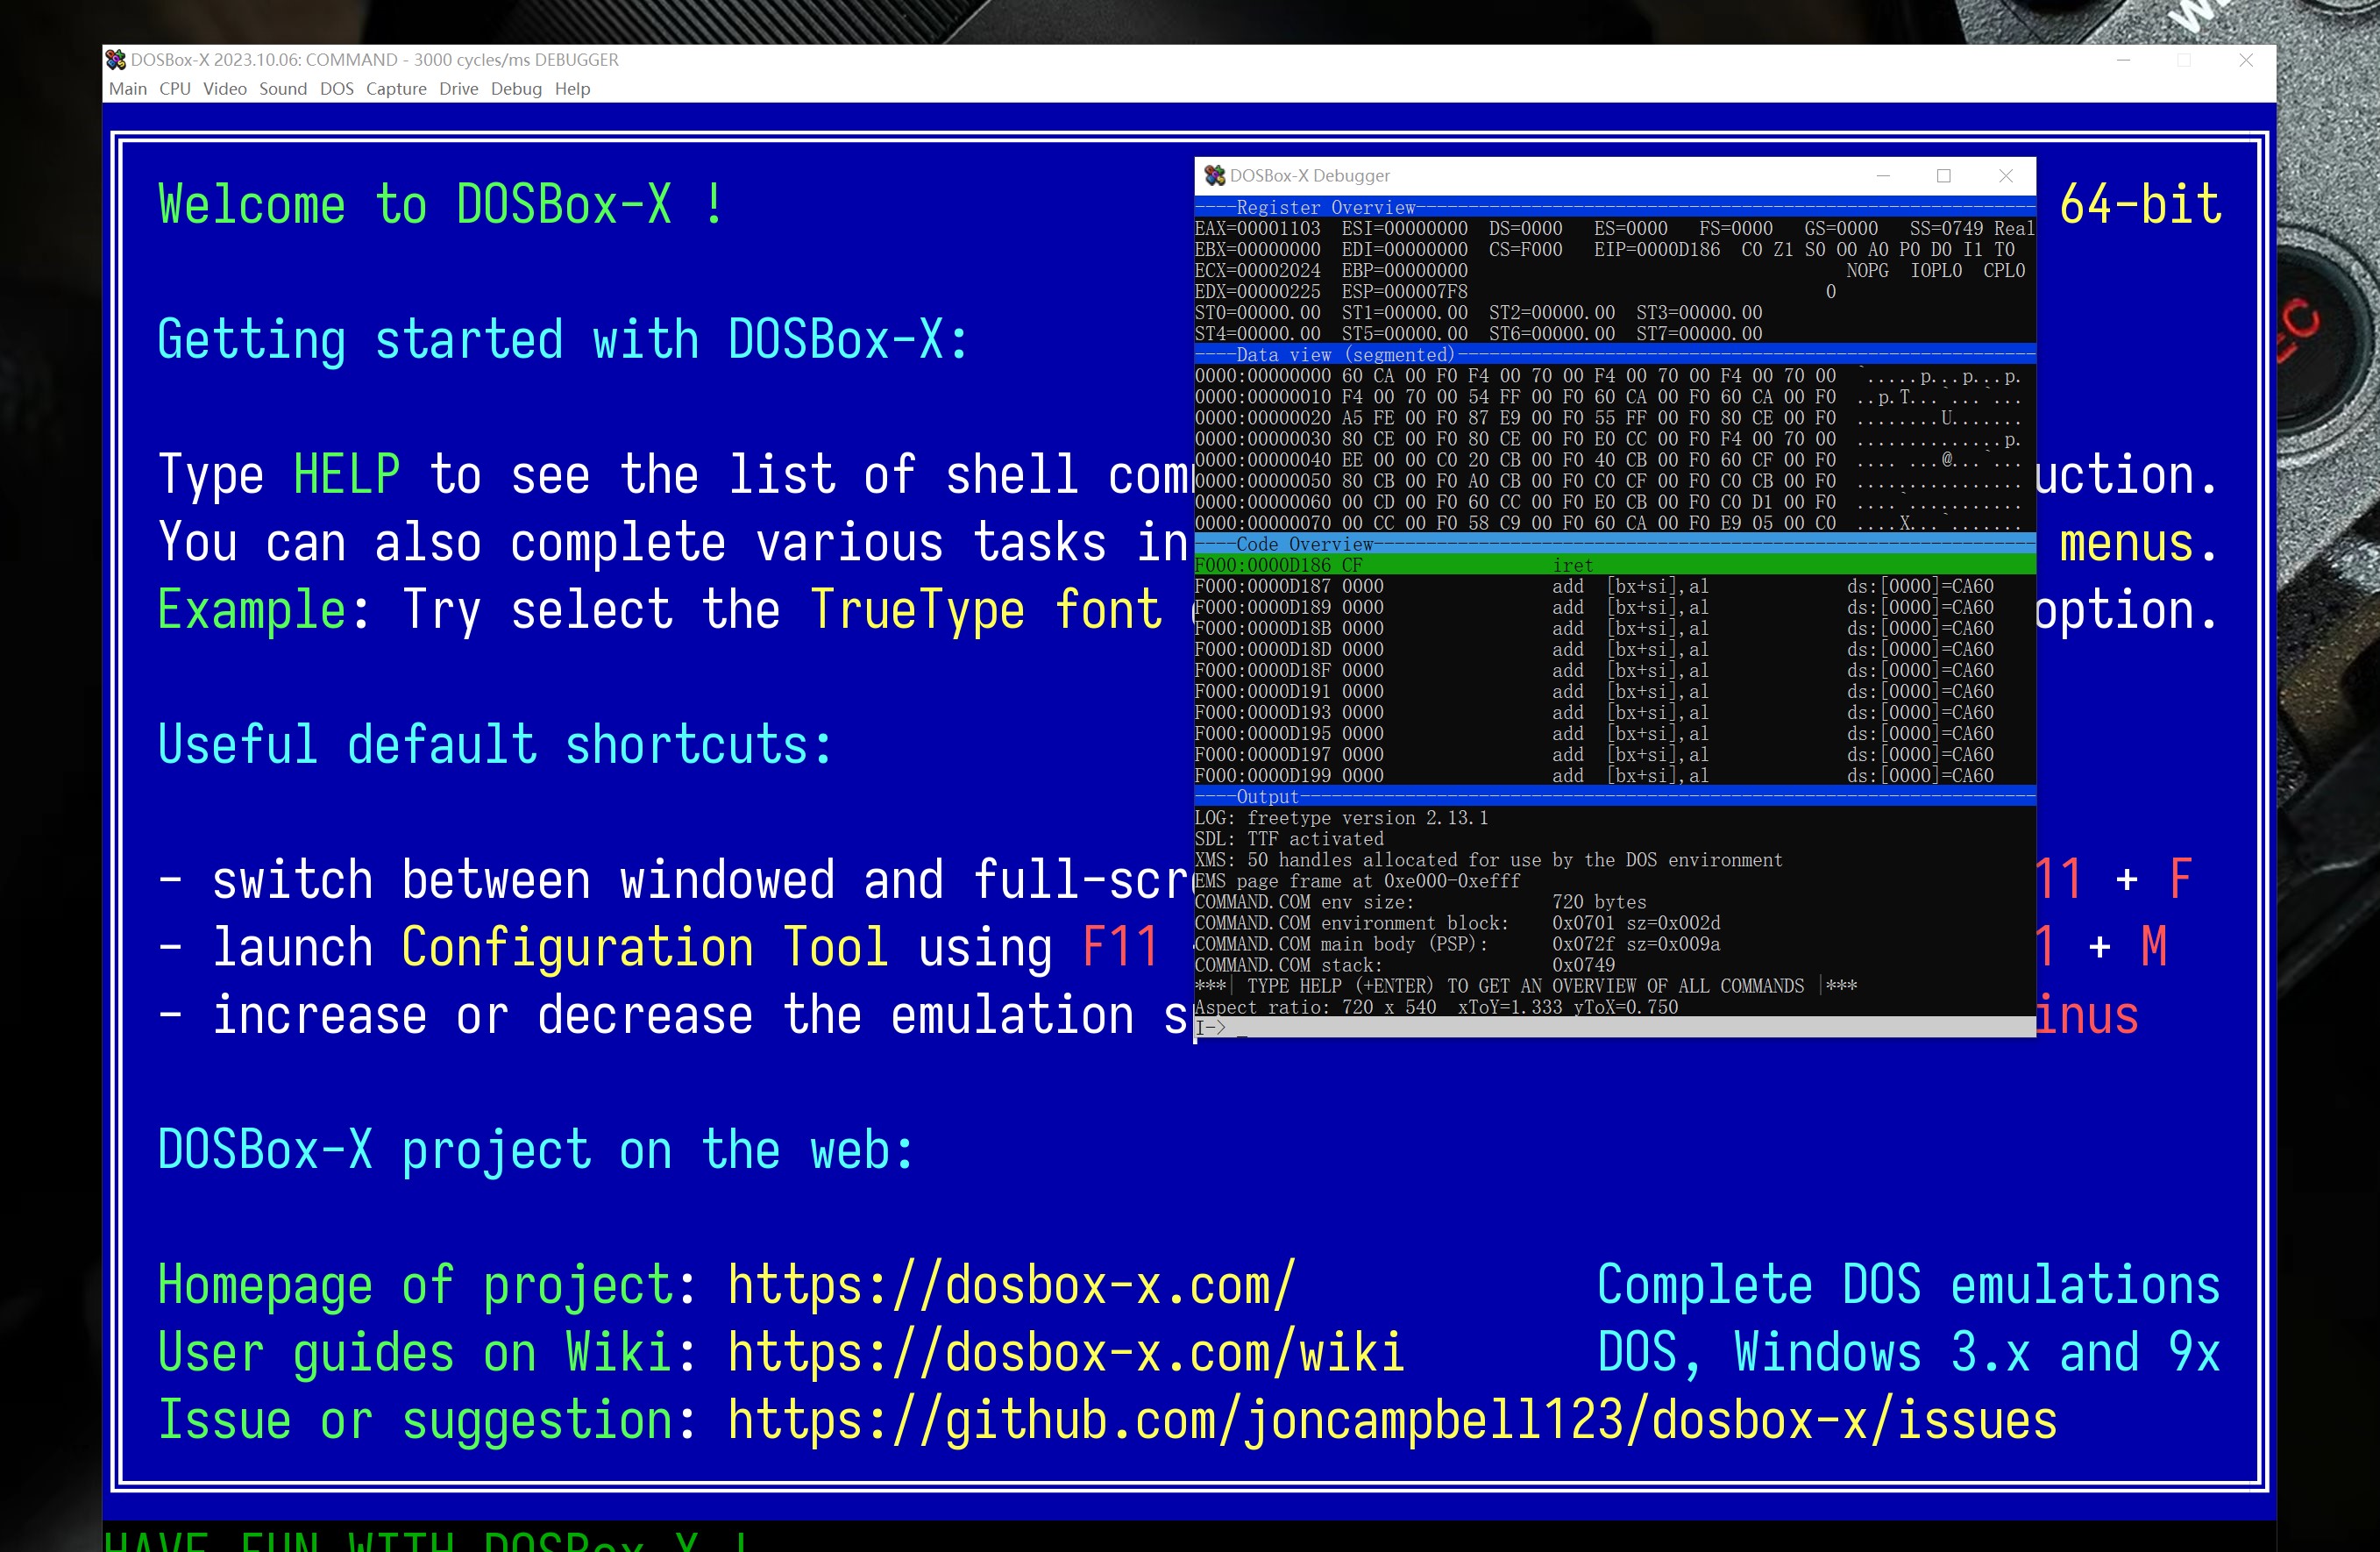The width and height of the screenshot is (2380, 1552).
Task: Select the highlighted iret code line
Action: 1615,565
